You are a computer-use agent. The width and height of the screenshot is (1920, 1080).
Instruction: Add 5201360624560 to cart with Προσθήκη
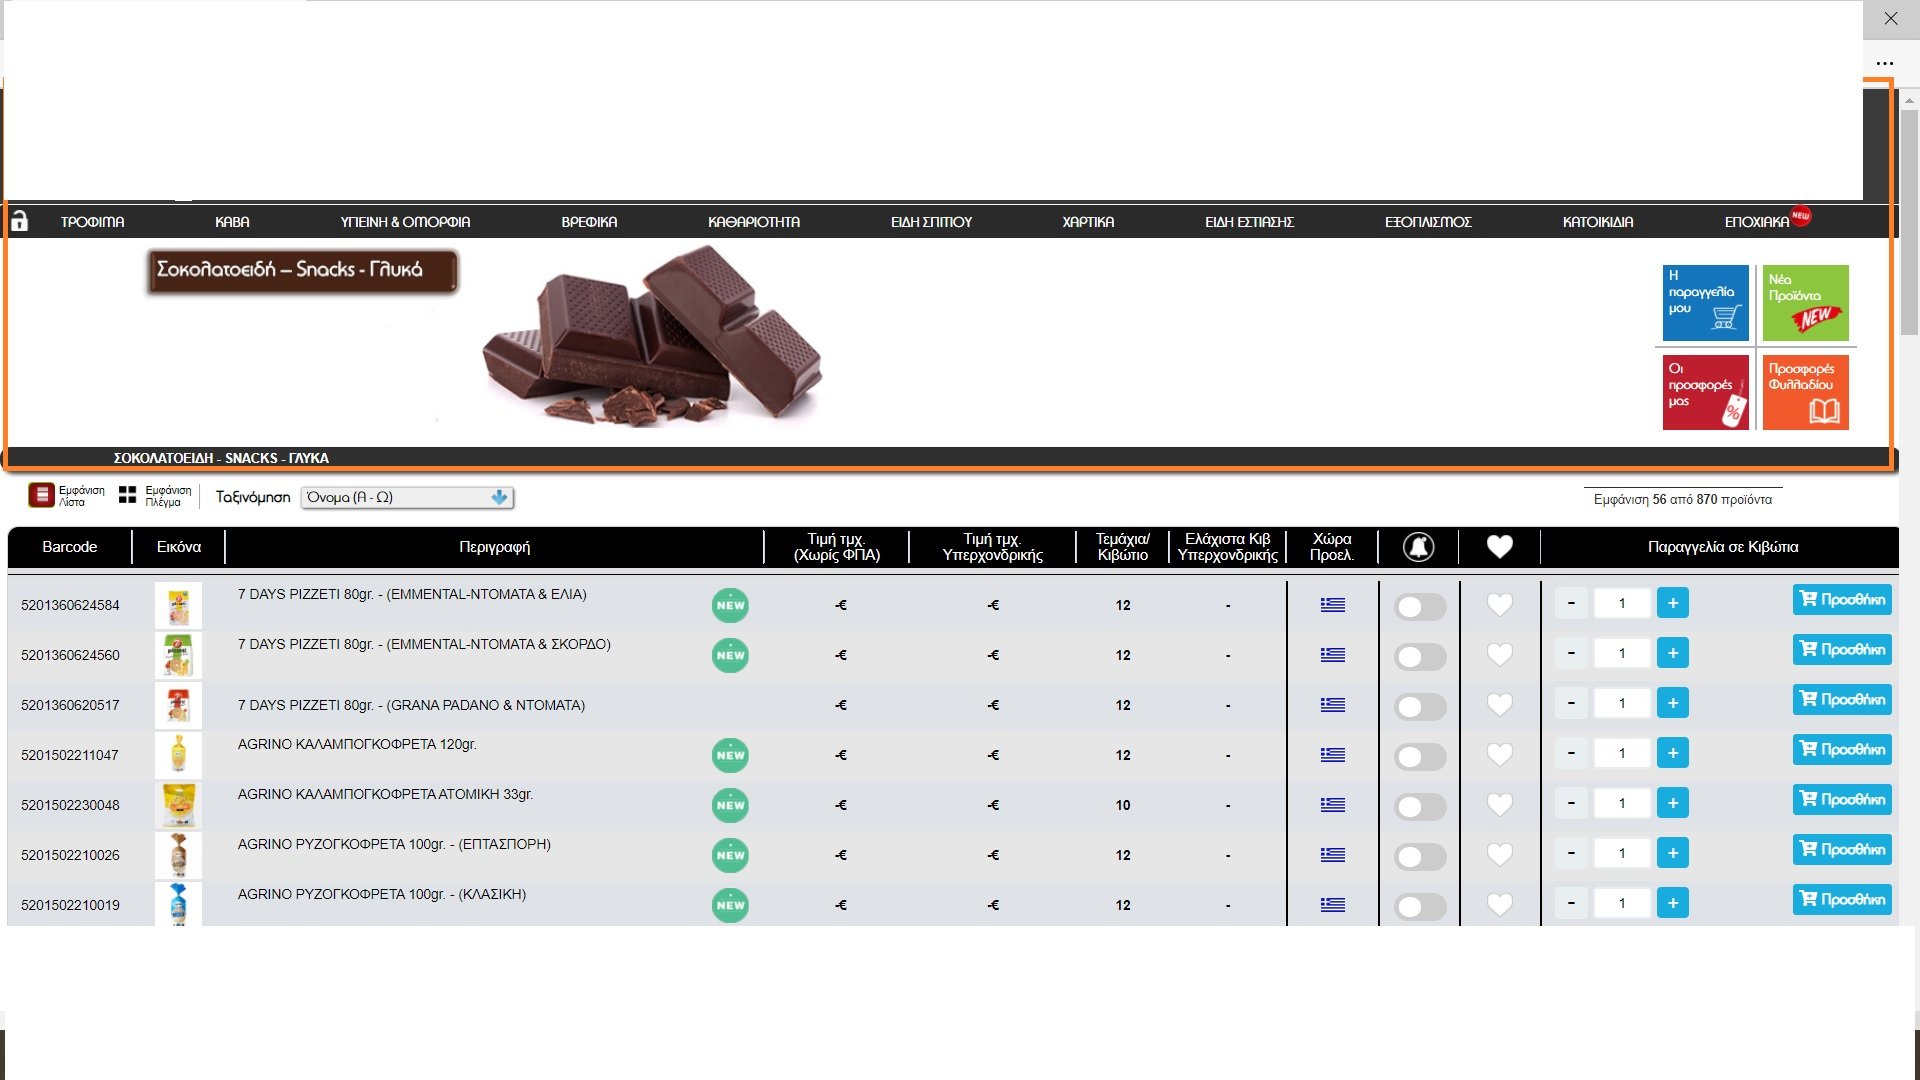point(1842,650)
